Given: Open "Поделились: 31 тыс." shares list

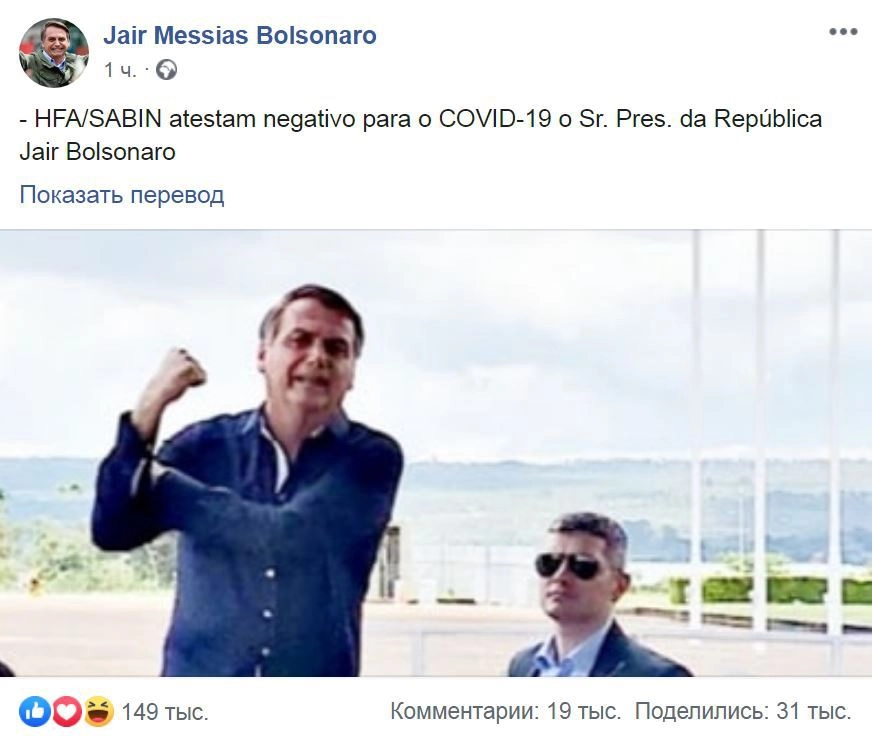Looking at the screenshot, I should pyautogui.click(x=743, y=711).
